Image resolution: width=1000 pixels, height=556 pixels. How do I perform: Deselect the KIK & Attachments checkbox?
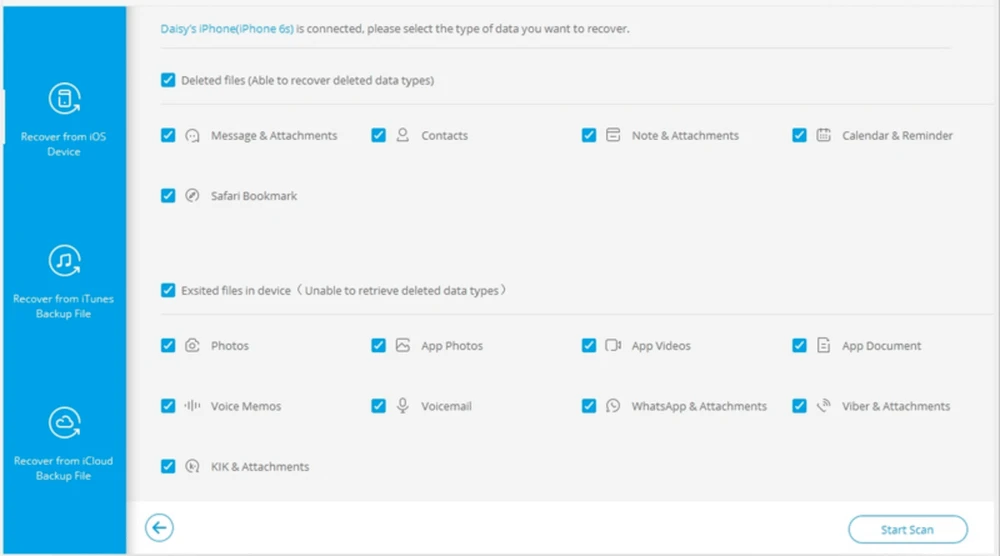click(x=168, y=466)
